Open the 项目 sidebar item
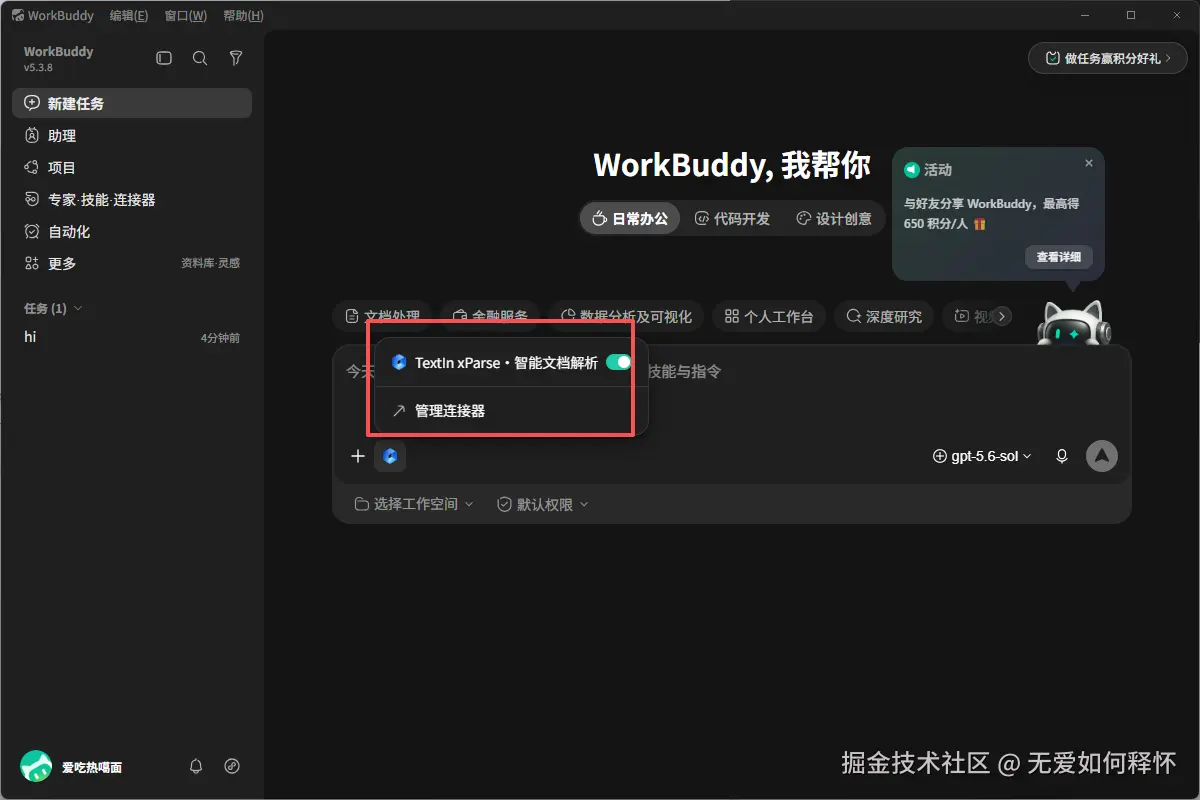This screenshot has width=1200, height=800. coord(132,167)
